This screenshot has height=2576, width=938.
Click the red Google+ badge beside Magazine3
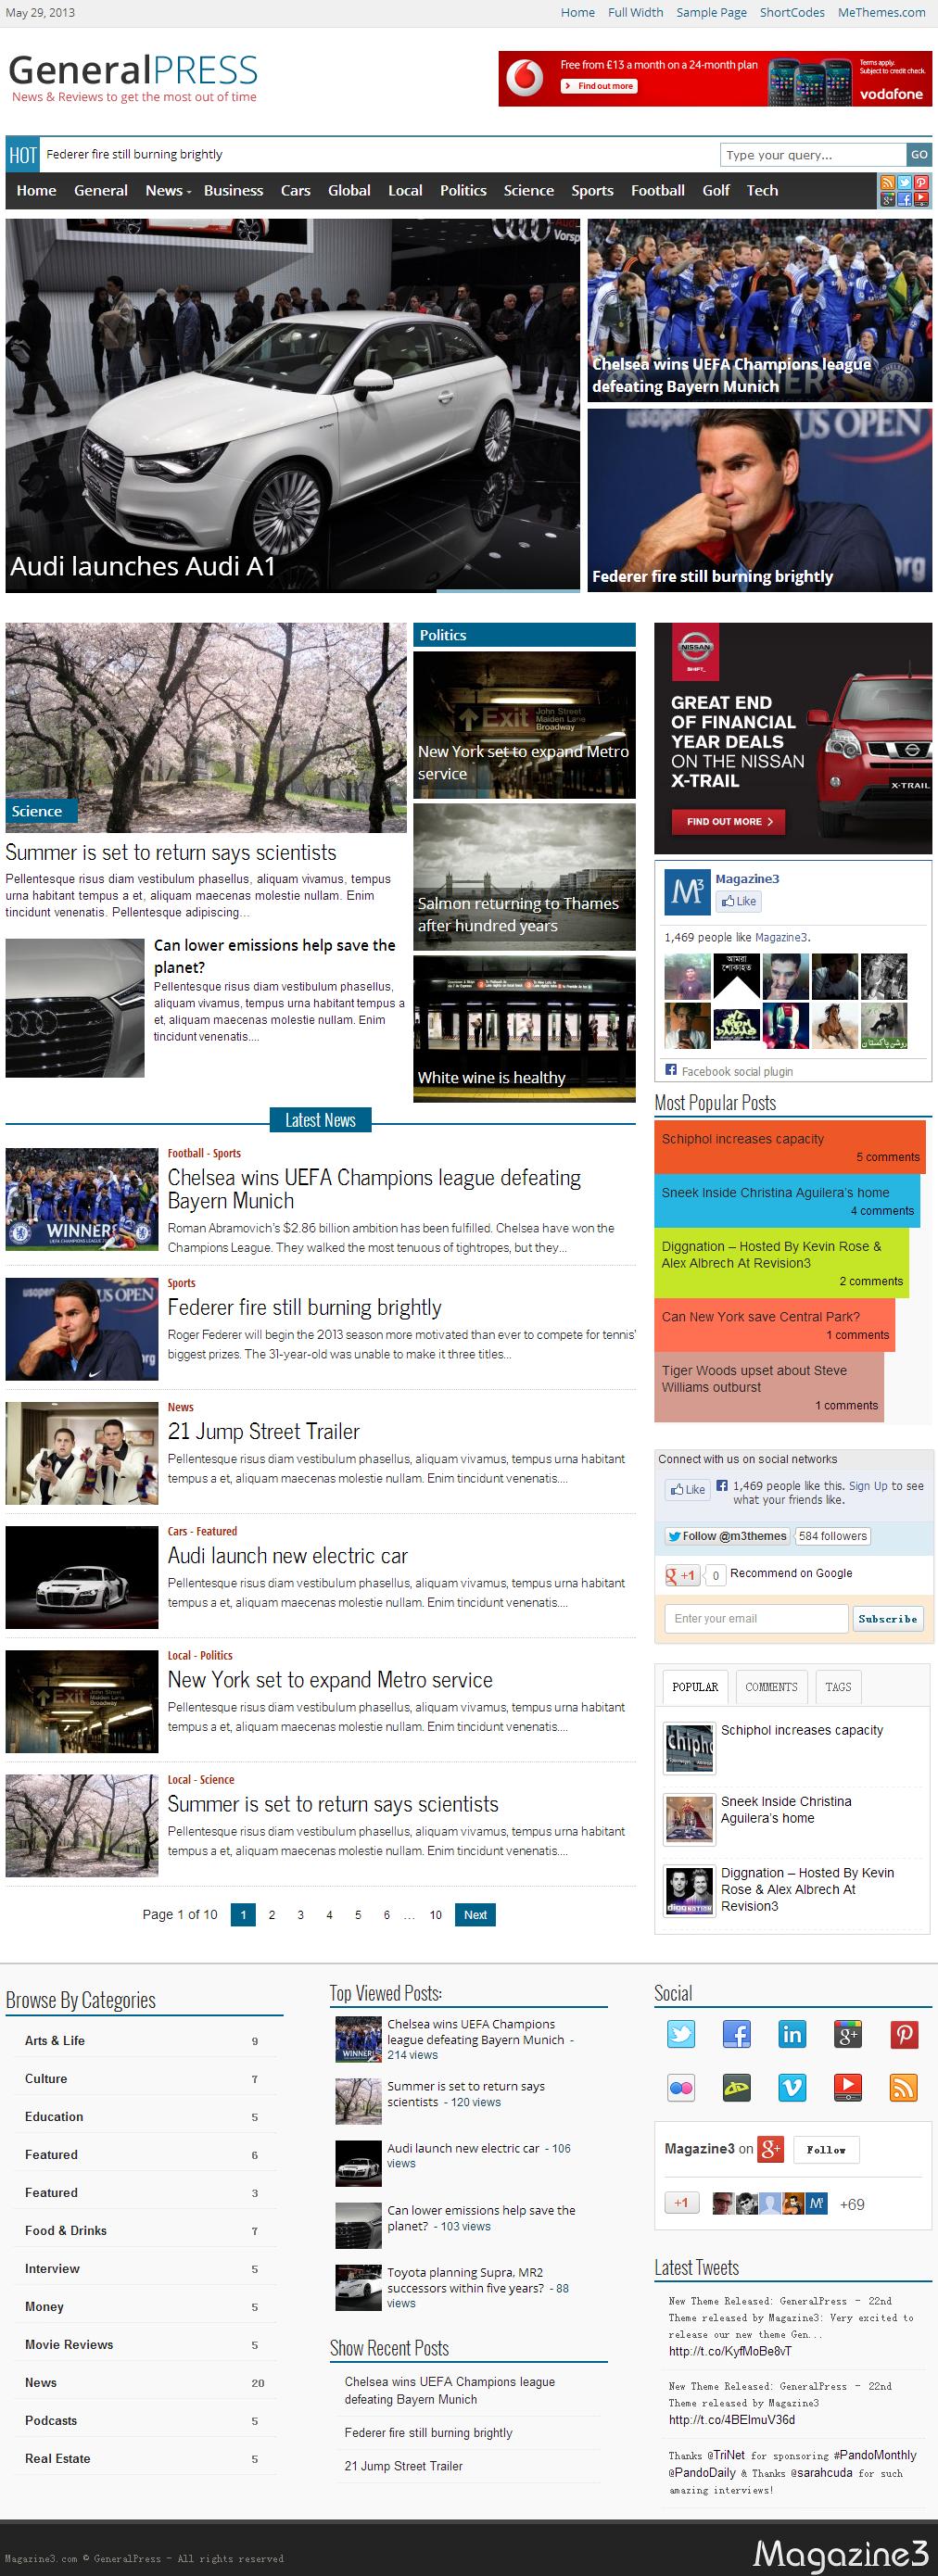click(770, 2149)
